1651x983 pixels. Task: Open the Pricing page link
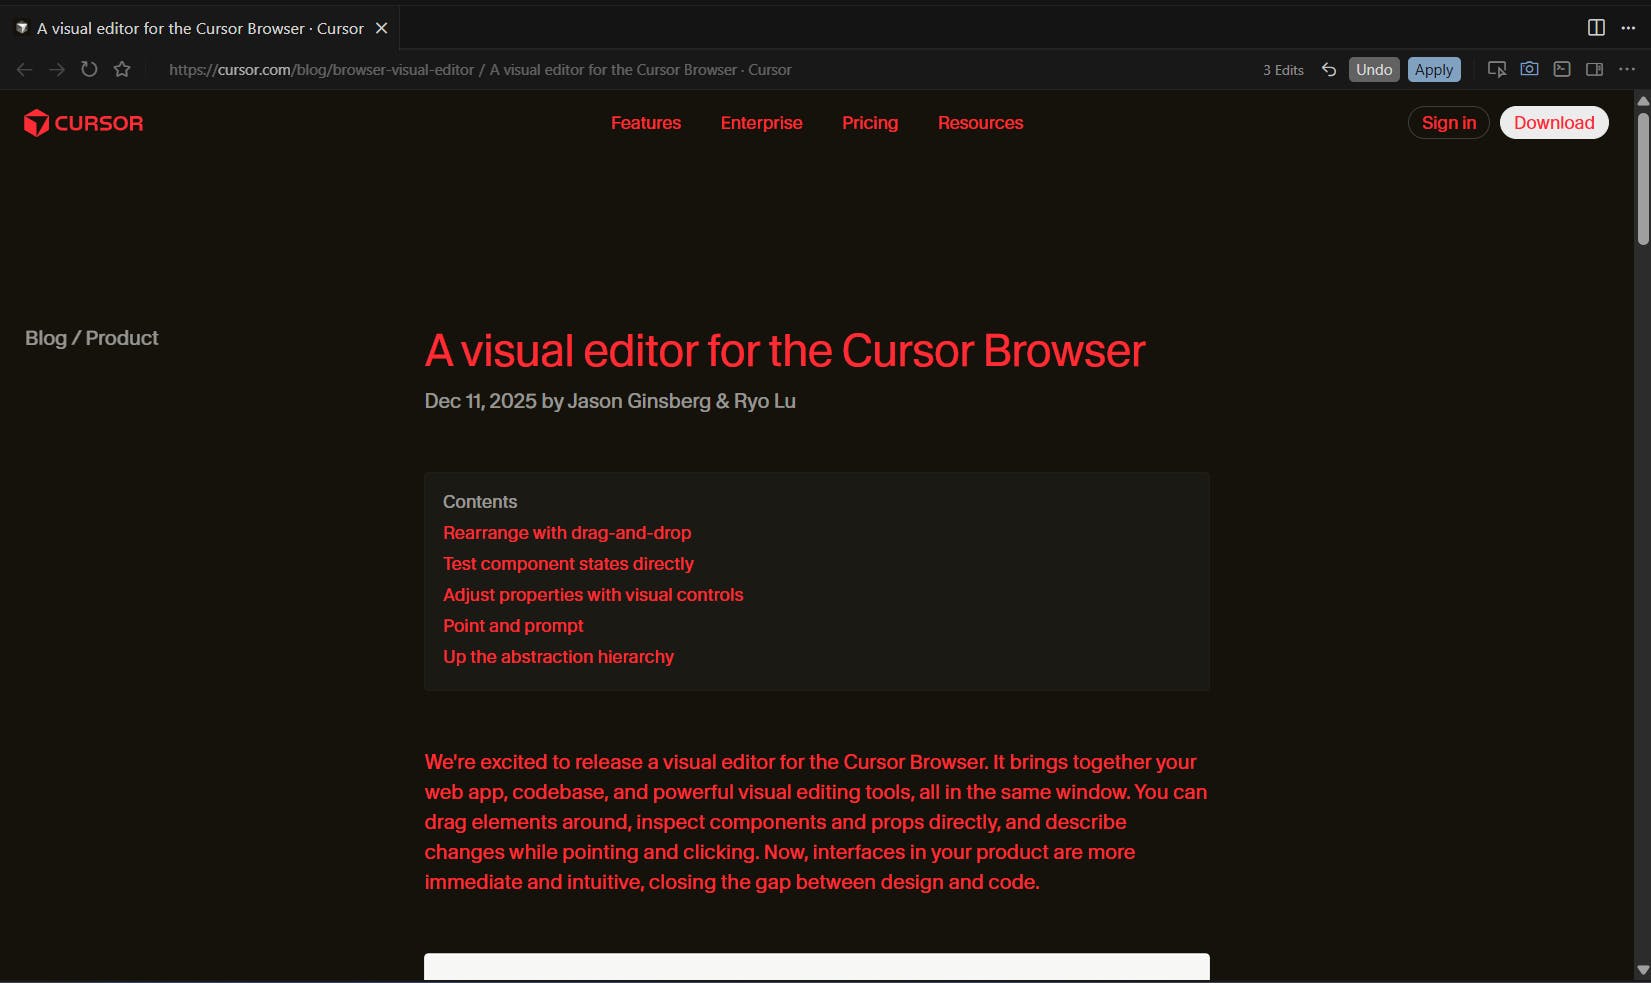point(870,123)
